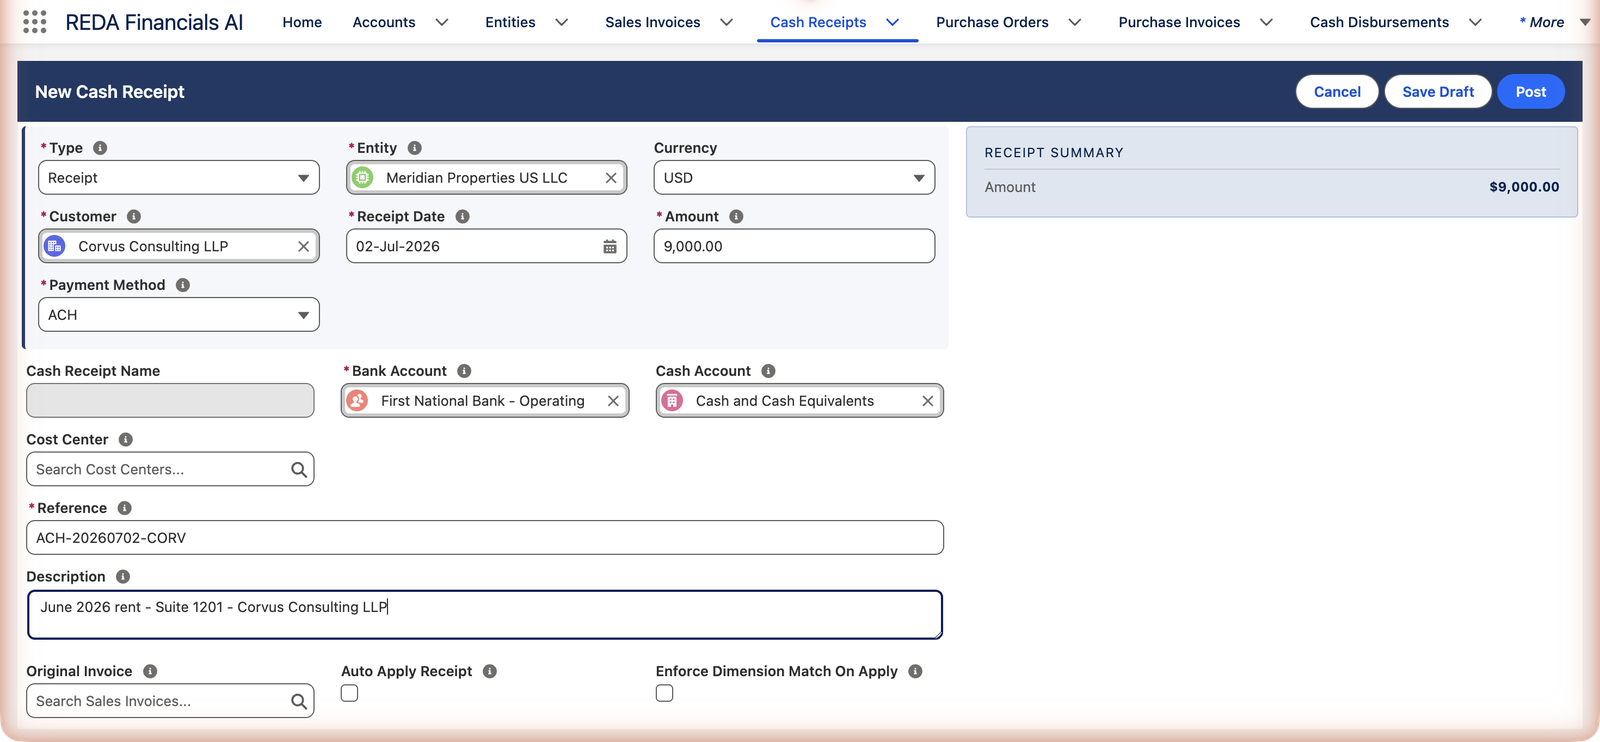Click the Save Draft button
Viewport: 1600px width, 742px height.
[x=1438, y=92]
